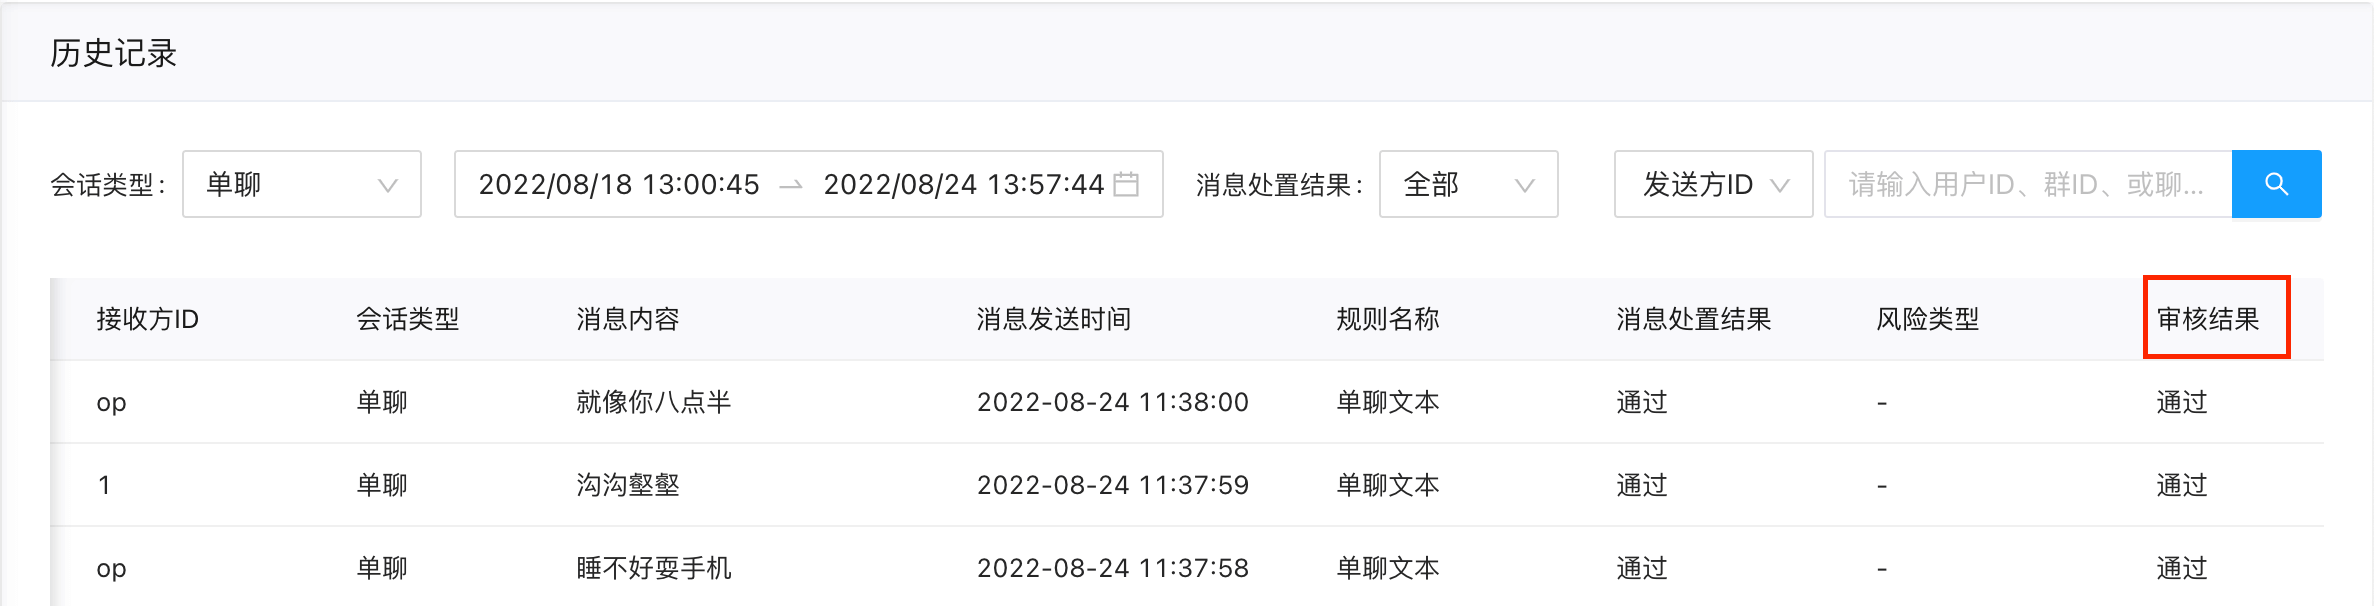
Task: Click the blue search magnifier button
Action: pyautogui.click(x=2276, y=184)
